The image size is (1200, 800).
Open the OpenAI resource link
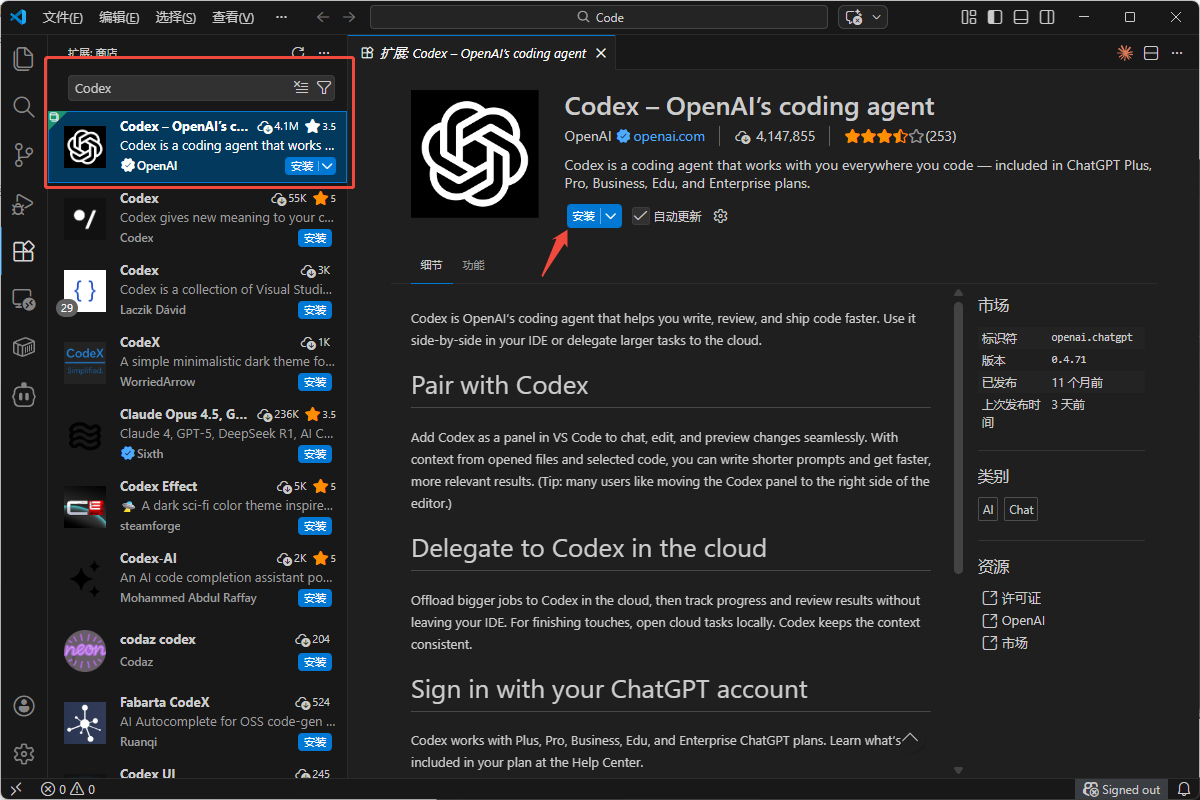pos(1013,620)
